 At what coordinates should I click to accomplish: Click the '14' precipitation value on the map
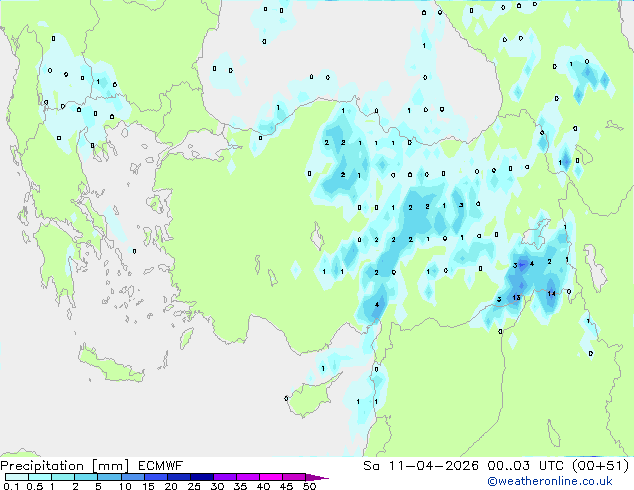point(552,294)
